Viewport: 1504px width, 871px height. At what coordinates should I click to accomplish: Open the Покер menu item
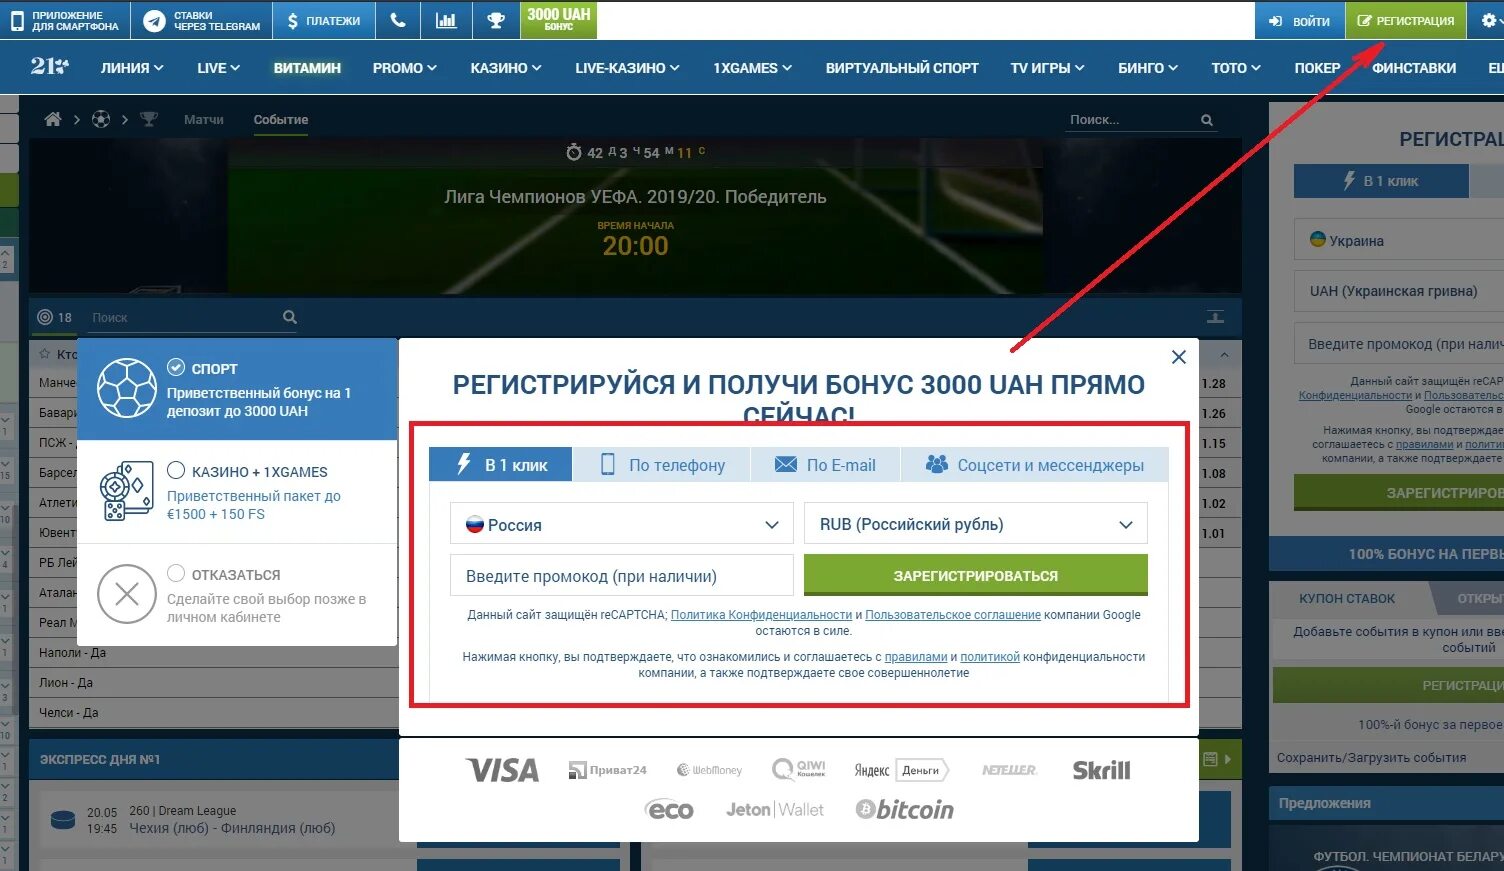pyautogui.click(x=1317, y=68)
